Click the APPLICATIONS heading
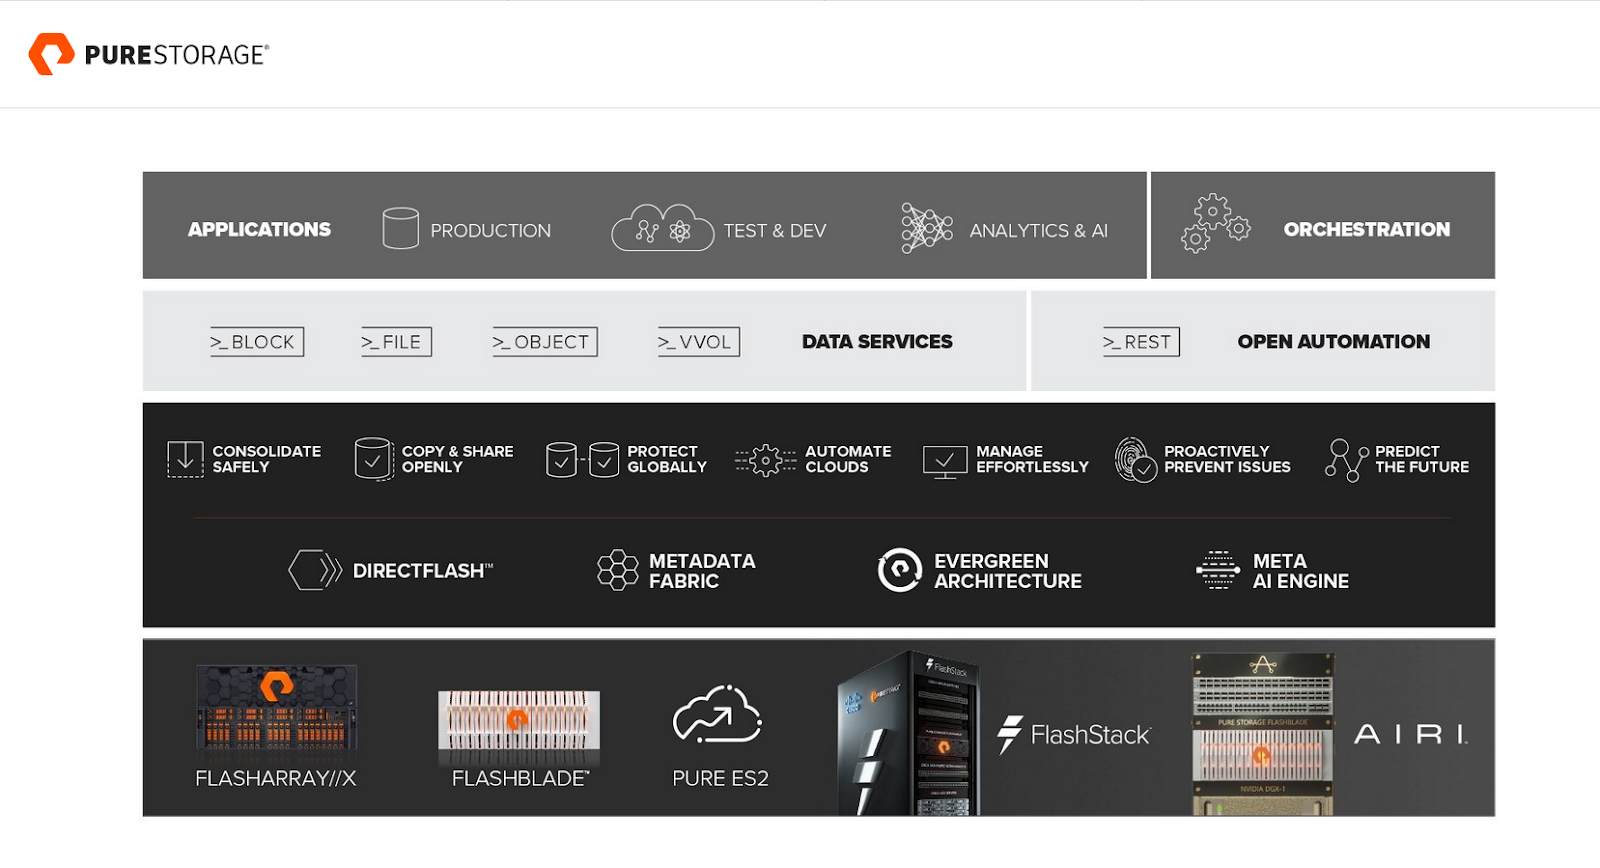The height and width of the screenshot is (868, 1600). pos(259,229)
